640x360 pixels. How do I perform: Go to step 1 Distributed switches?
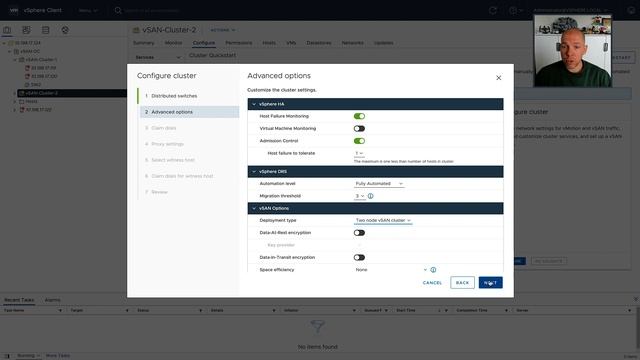pyautogui.click(x=174, y=96)
